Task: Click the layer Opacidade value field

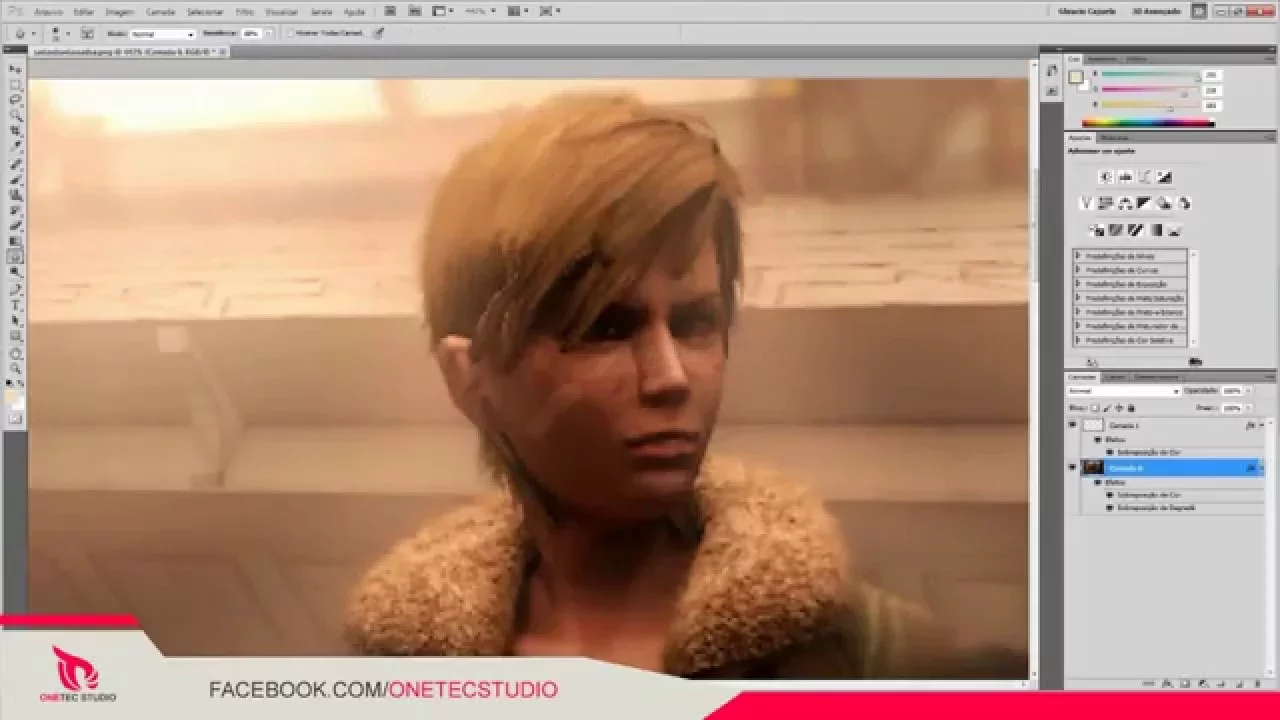Action: point(1230,391)
